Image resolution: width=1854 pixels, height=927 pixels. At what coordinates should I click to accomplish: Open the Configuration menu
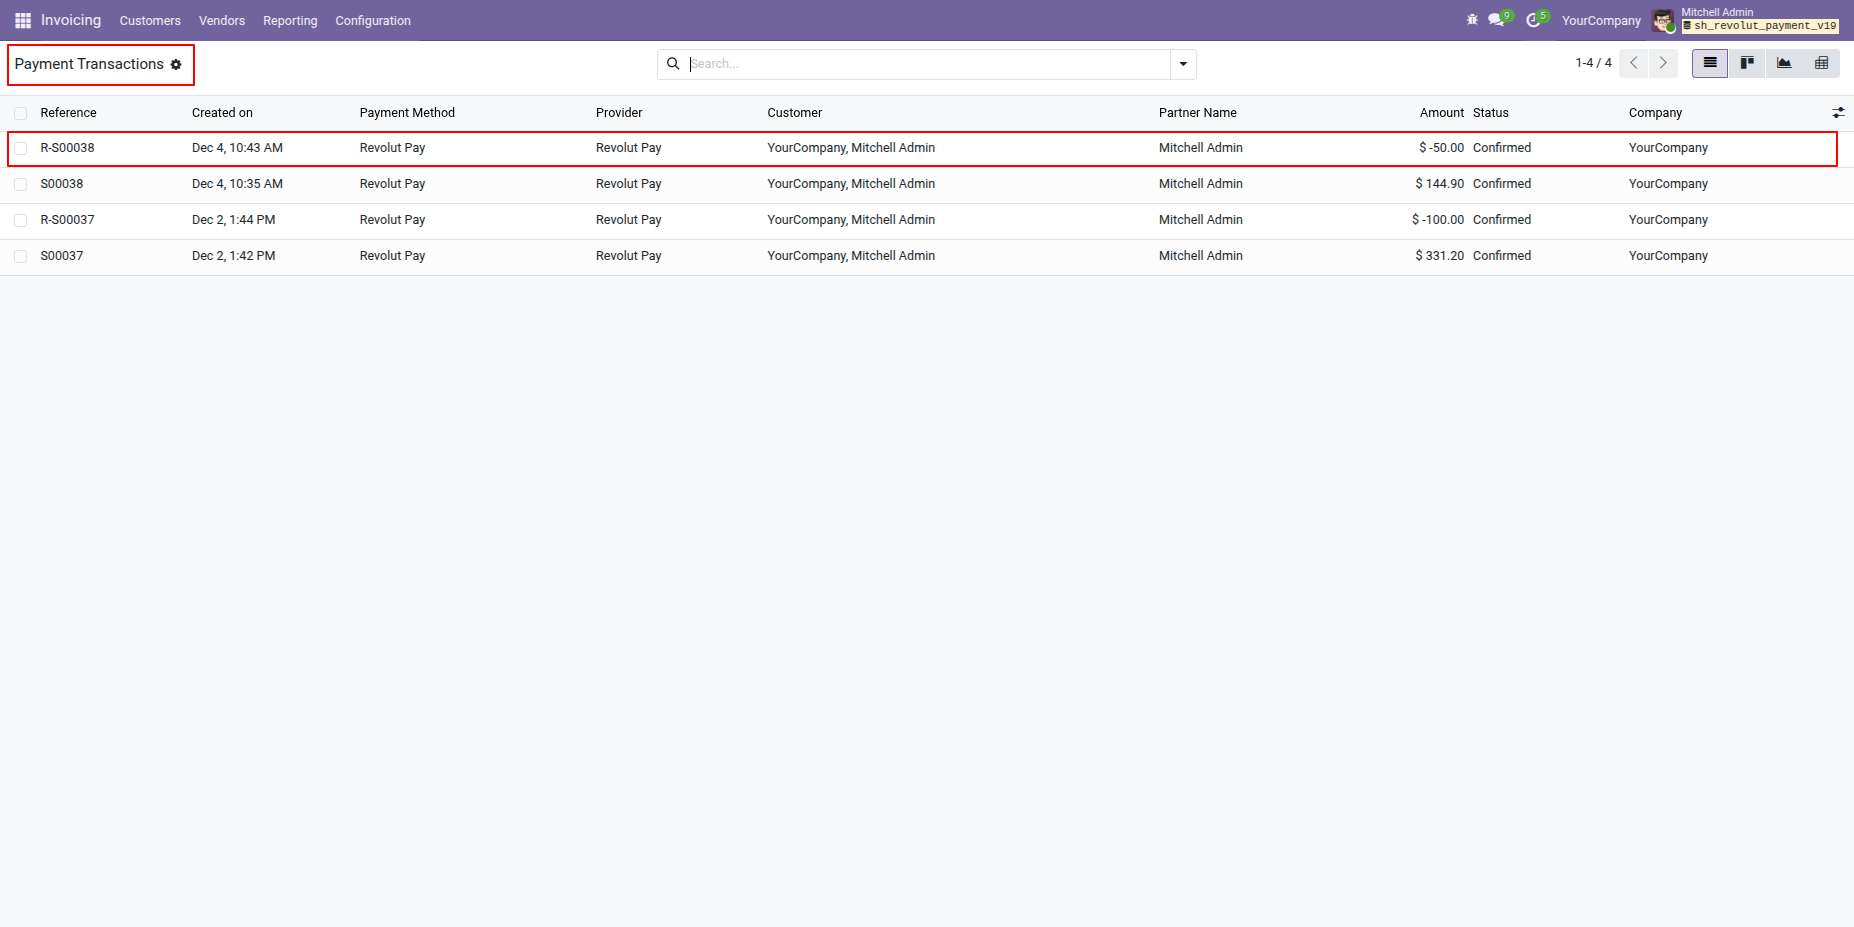(372, 20)
